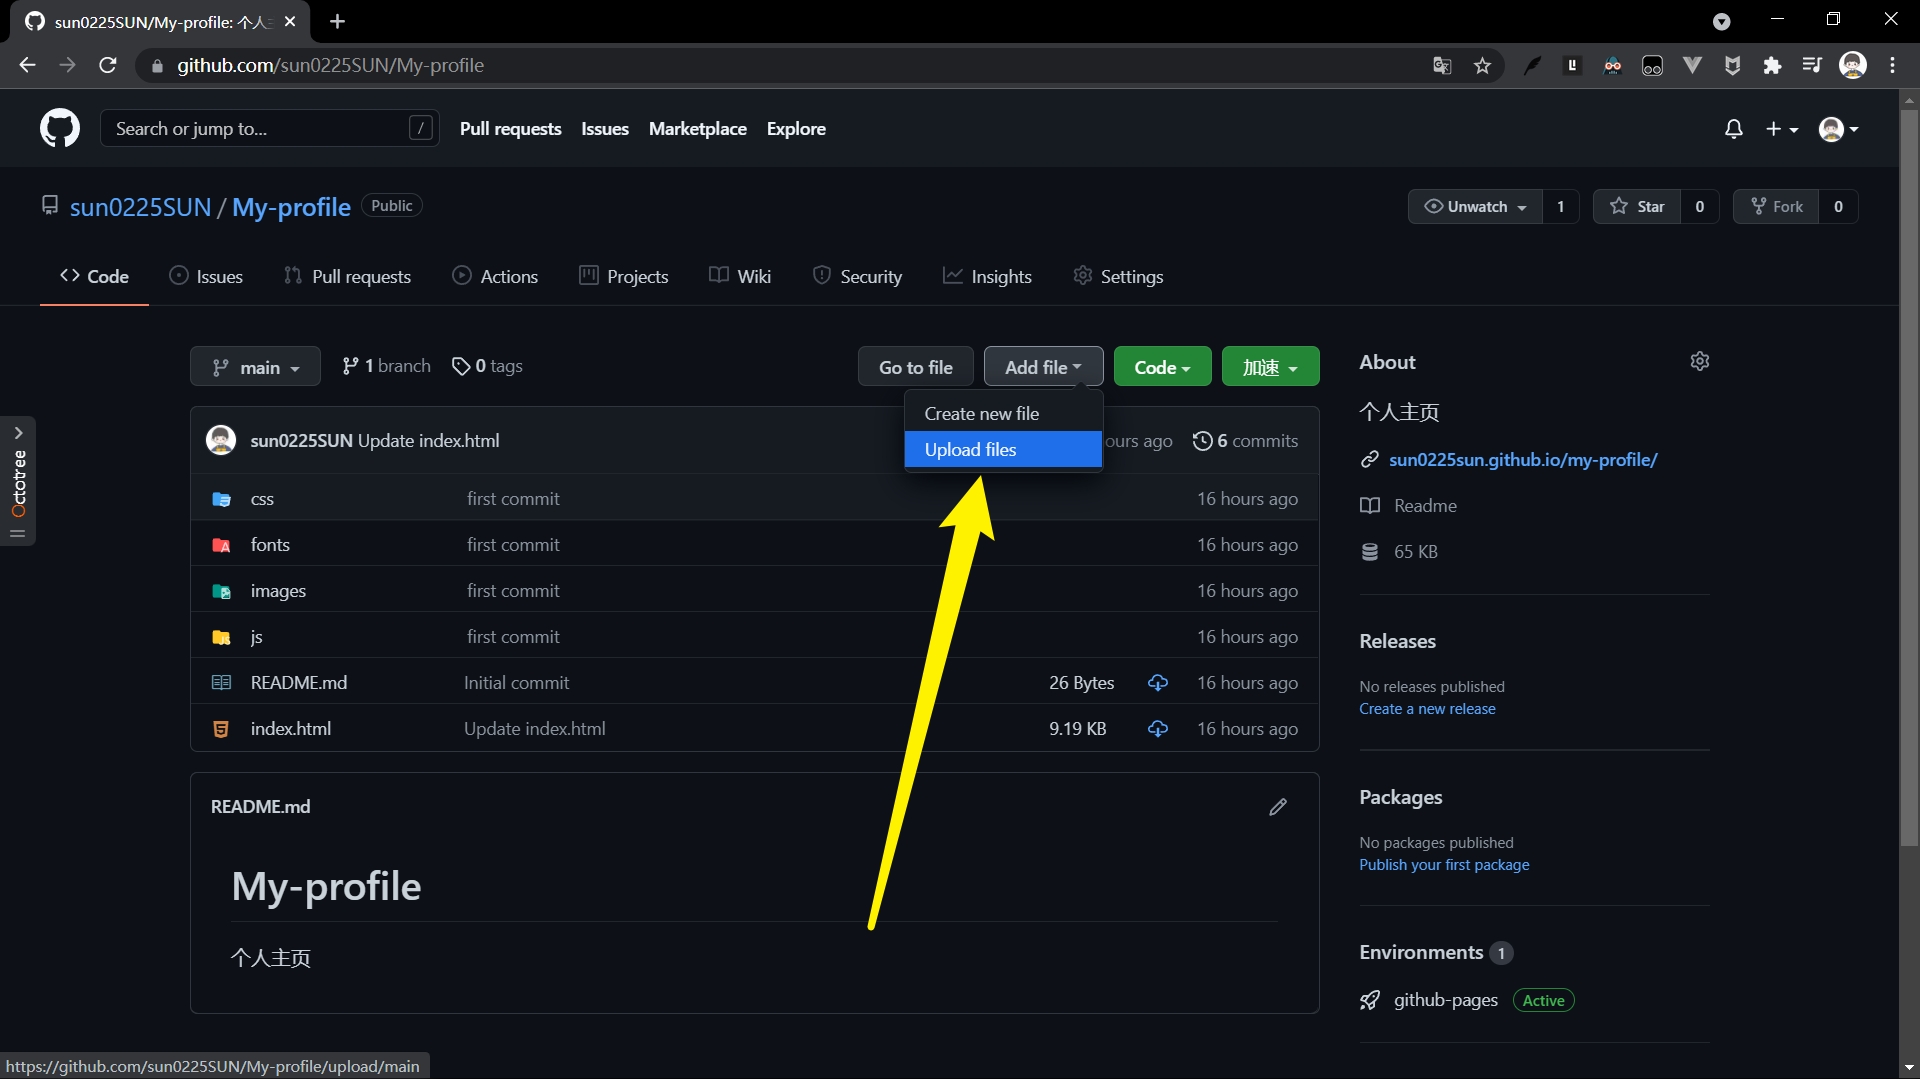Click index.html cloud download icon
The image size is (1920, 1079).
point(1158,729)
